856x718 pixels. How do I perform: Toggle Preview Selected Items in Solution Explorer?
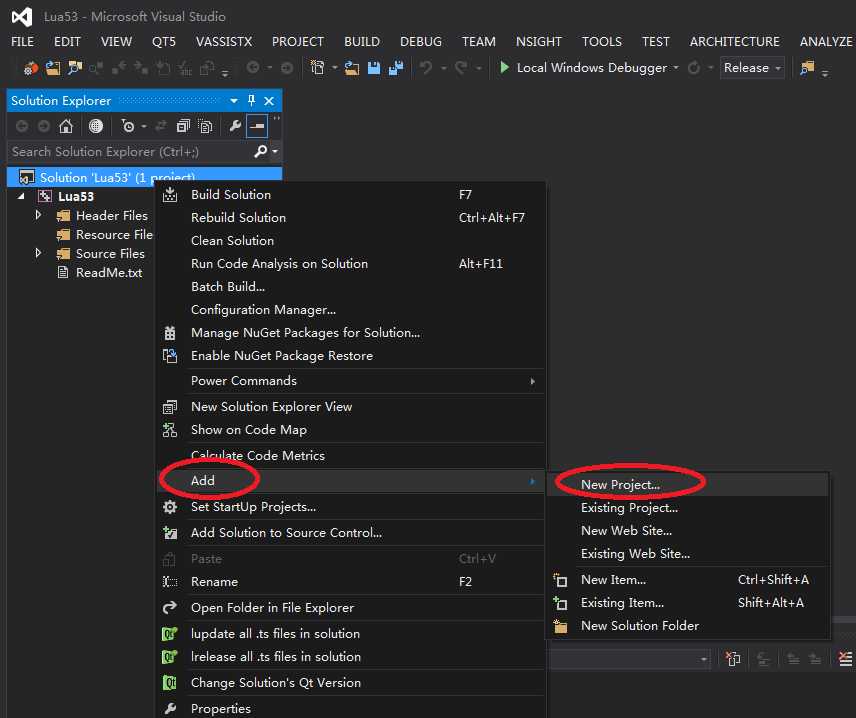coord(257,126)
